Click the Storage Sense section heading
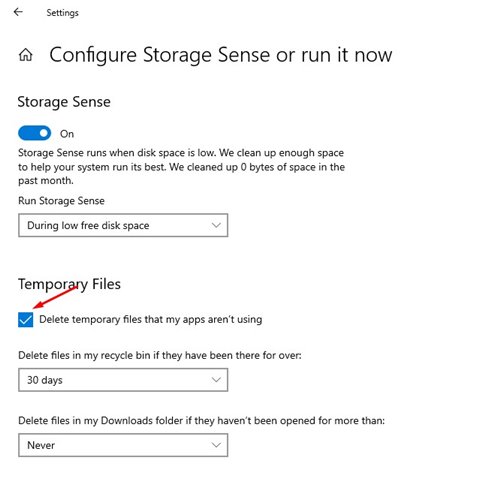Screen dimensions: 500x481 click(x=64, y=102)
